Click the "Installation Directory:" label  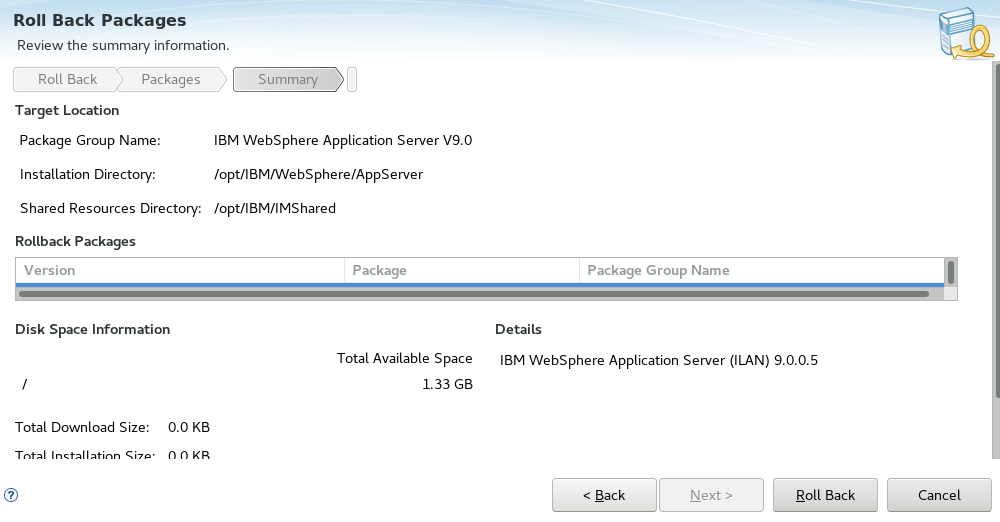click(x=87, y=174)
